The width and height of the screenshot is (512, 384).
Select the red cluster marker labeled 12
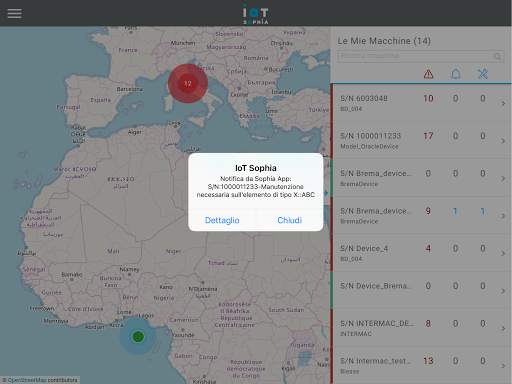pos(188,83)
